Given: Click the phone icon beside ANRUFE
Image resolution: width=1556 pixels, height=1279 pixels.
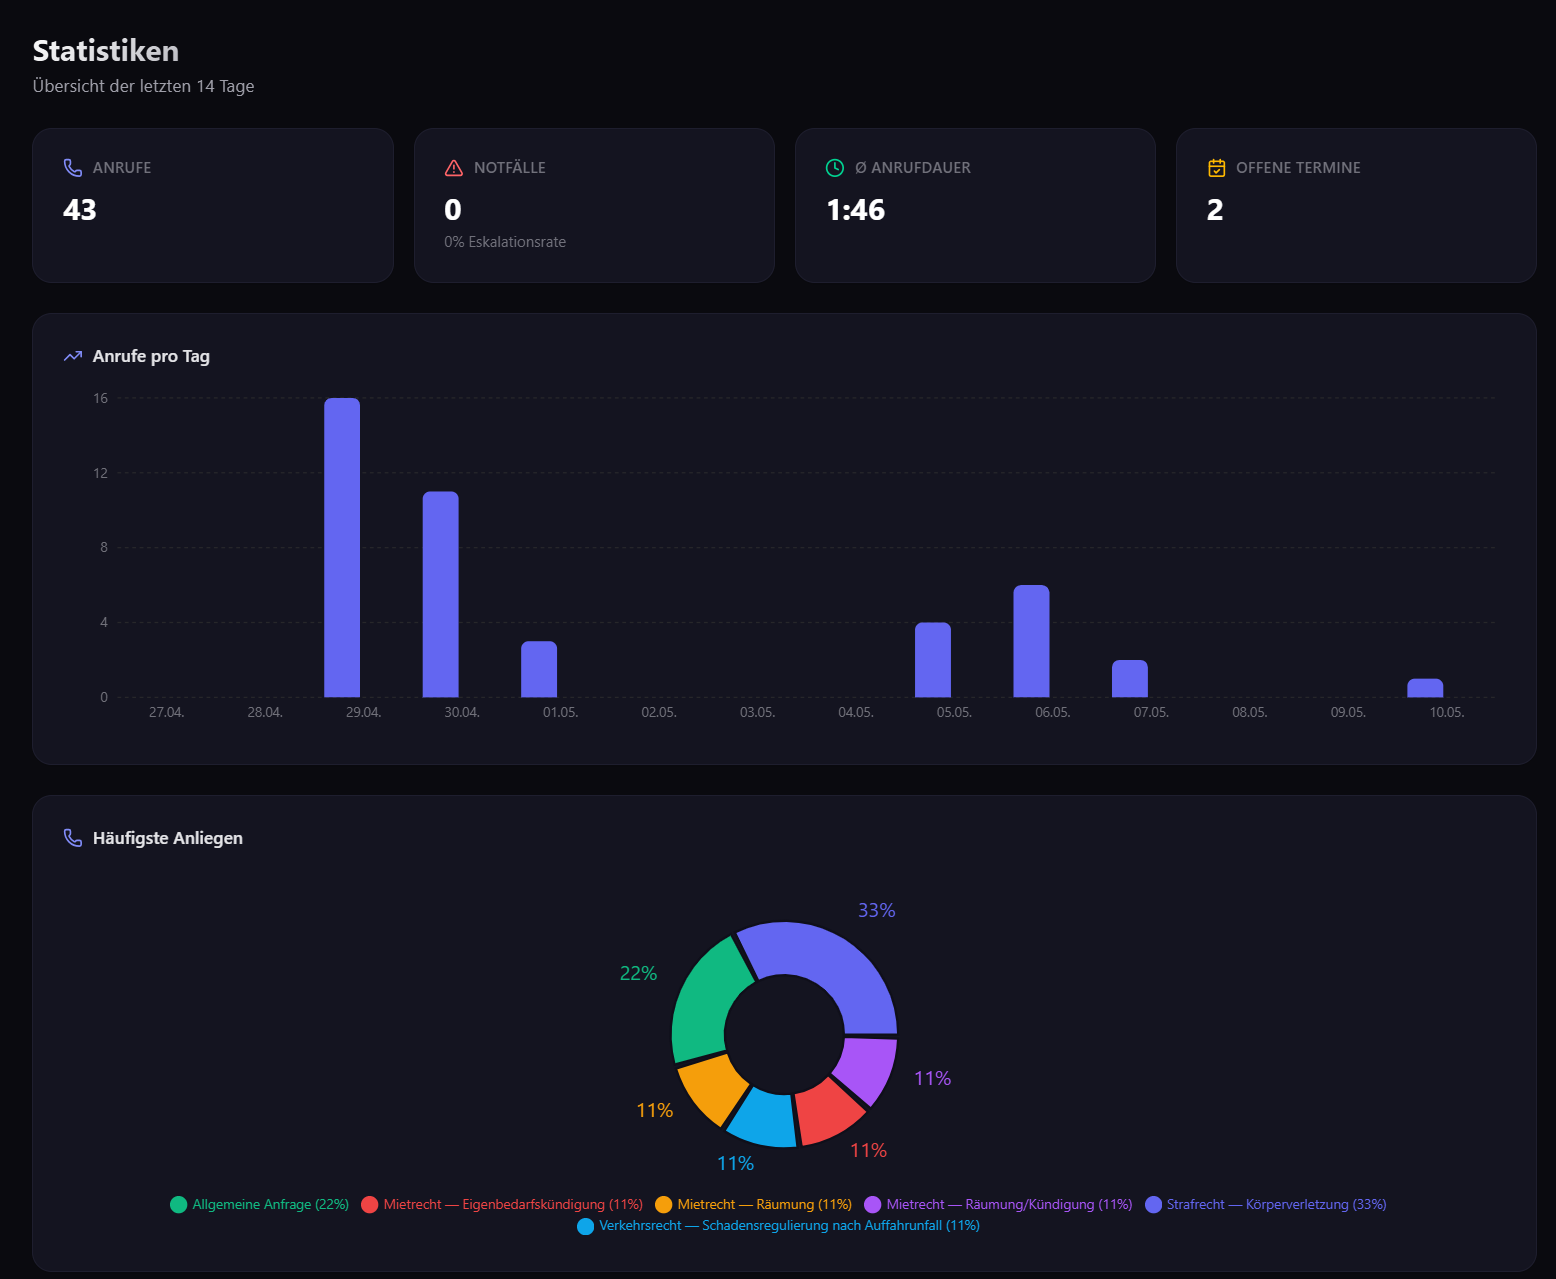Looking at the screenshot, I should (73, 168).
